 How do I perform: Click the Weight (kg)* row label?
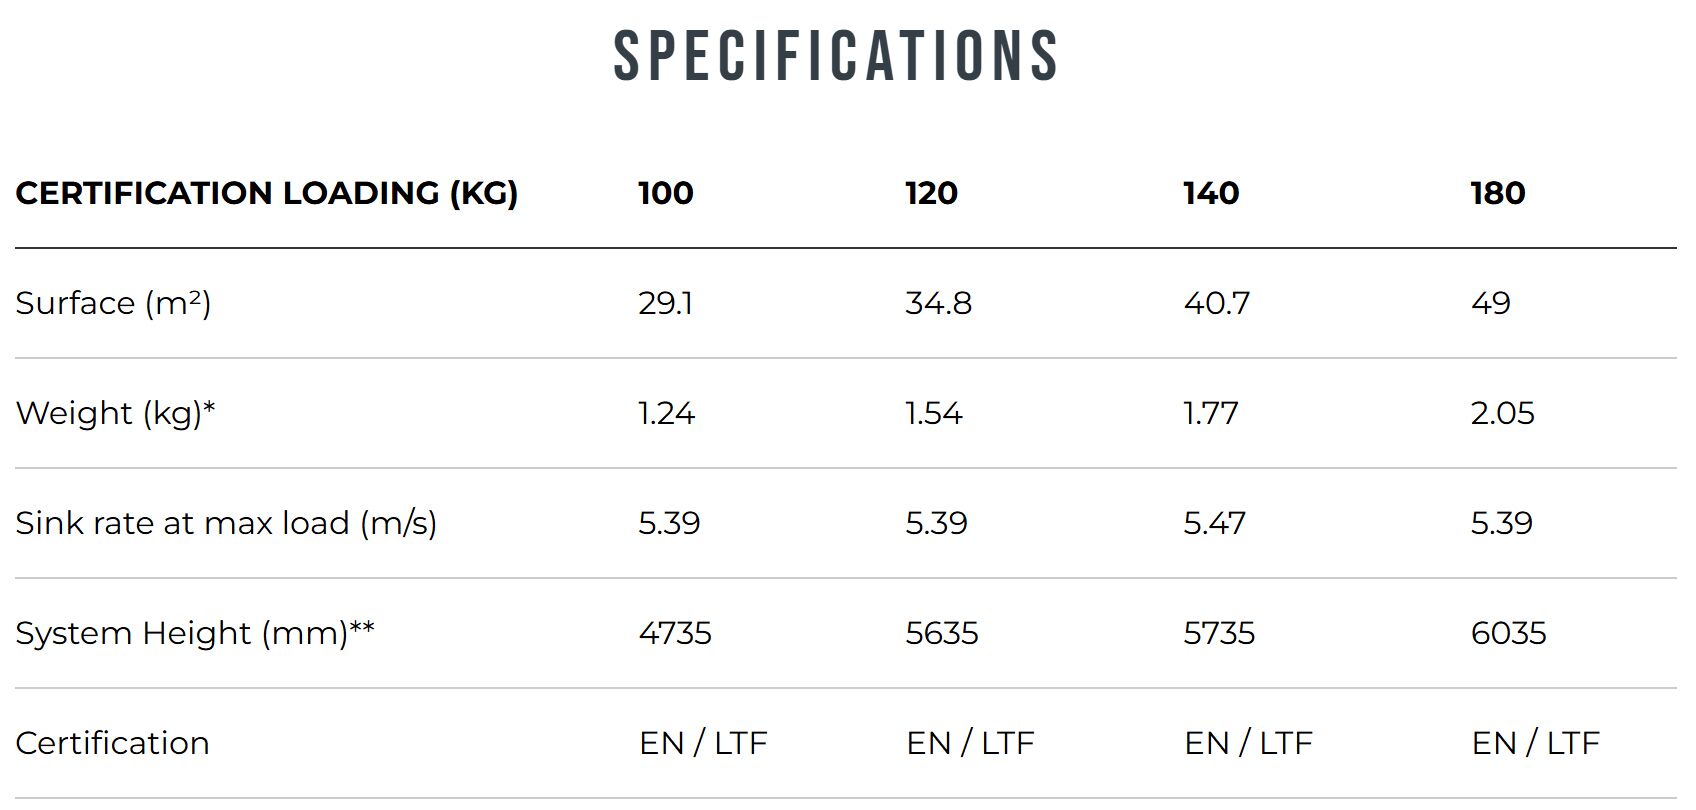[115, 413]
